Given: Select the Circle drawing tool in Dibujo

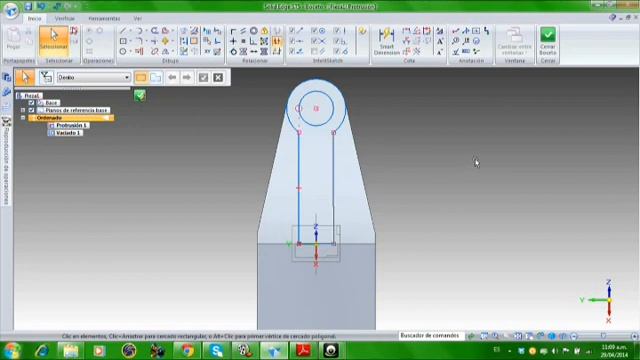Looking at the screenshot, I should click(123, 51).
